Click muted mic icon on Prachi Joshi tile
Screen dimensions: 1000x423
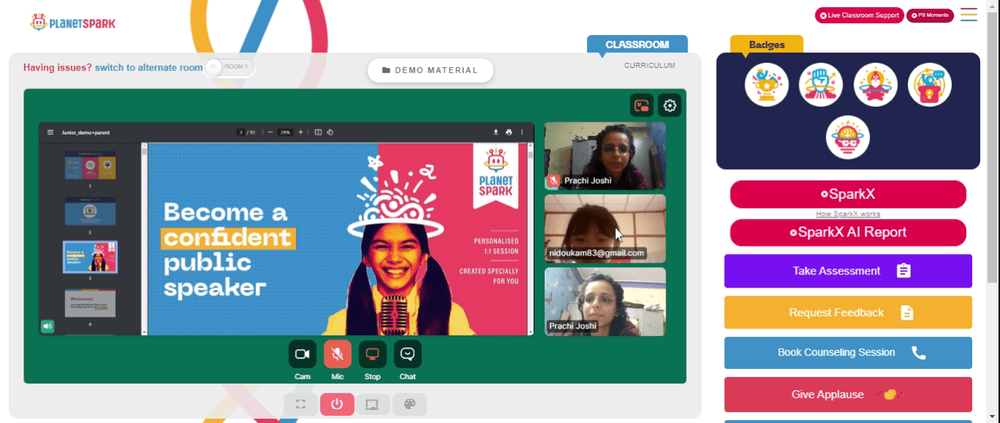[552, 181]
